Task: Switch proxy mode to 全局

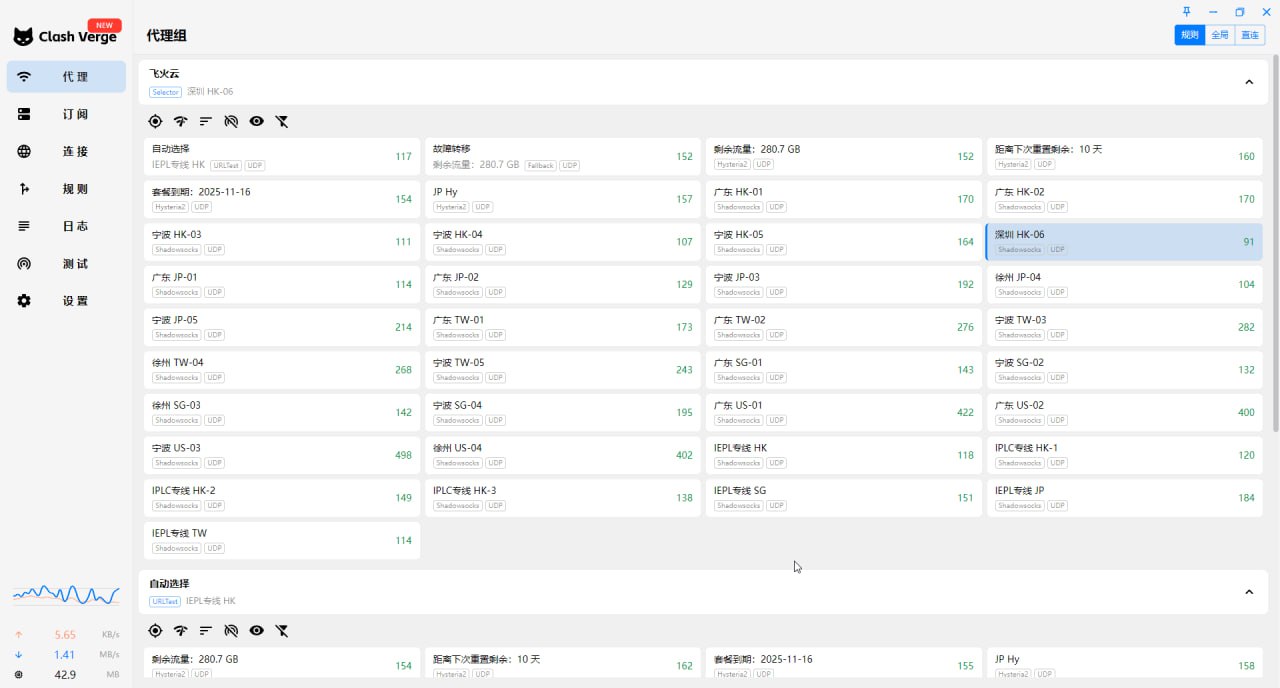Action: 1219,35
